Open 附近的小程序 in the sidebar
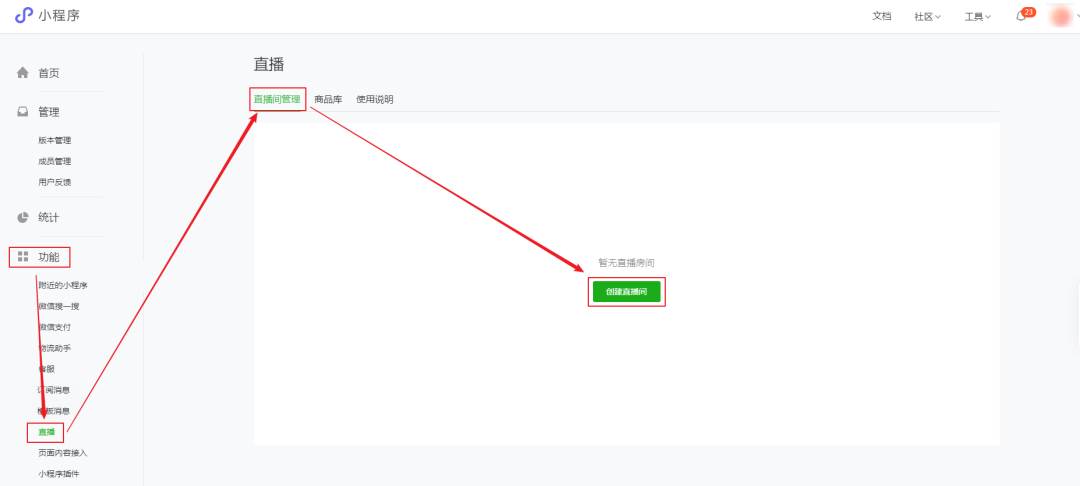The width and height of the screenshot is (1080, 486). pyautogui.click(x=63, y=285)
